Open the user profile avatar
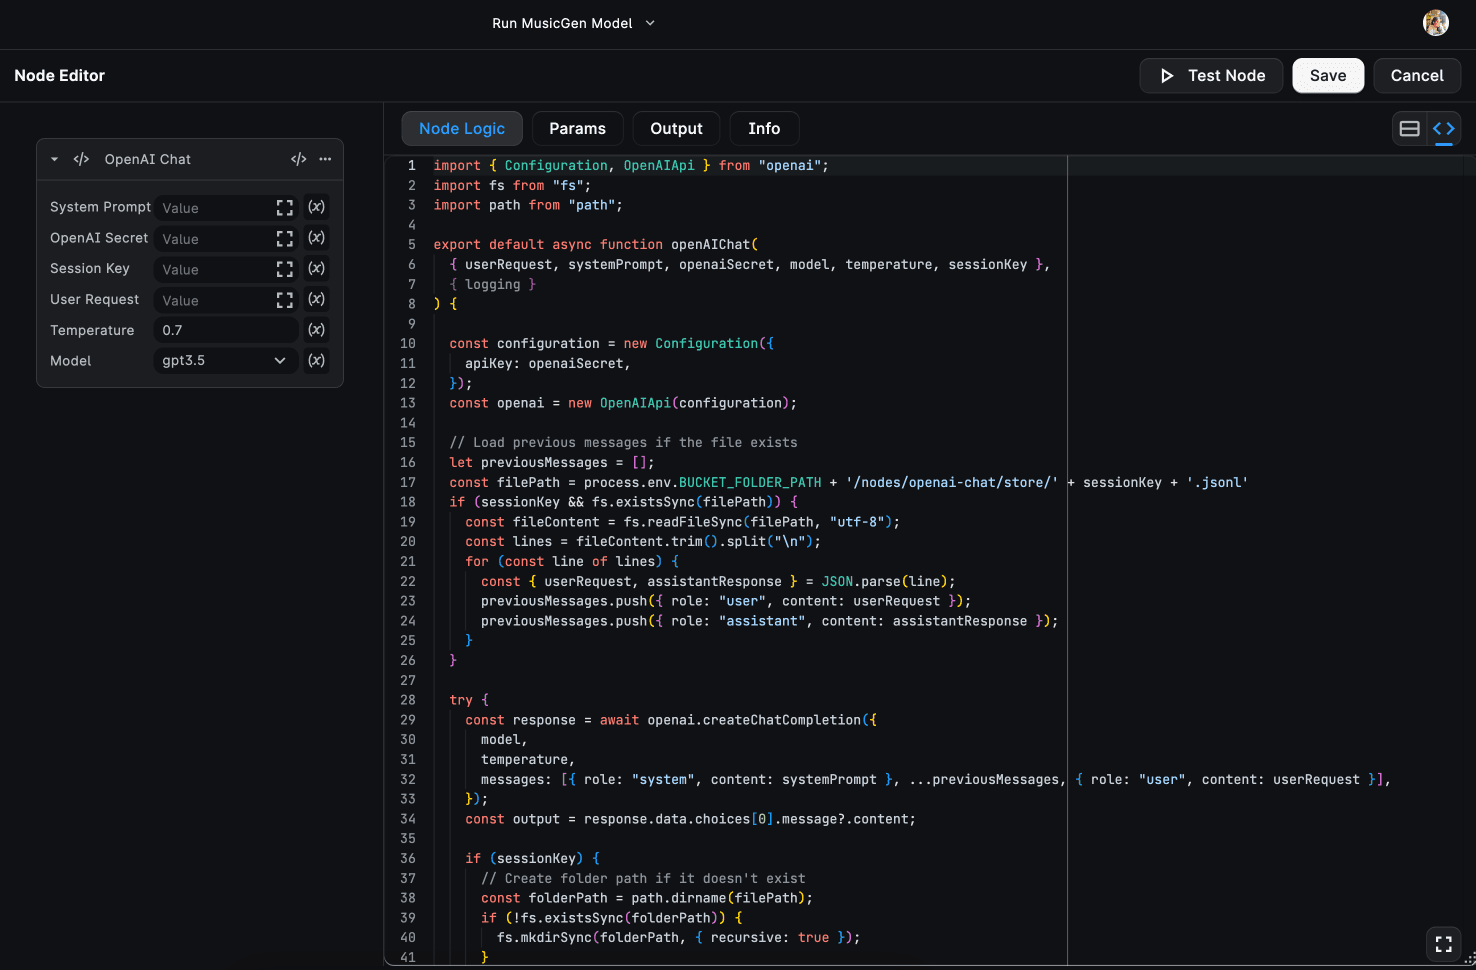This screenshot has width=1476, height=970. 1436,22
